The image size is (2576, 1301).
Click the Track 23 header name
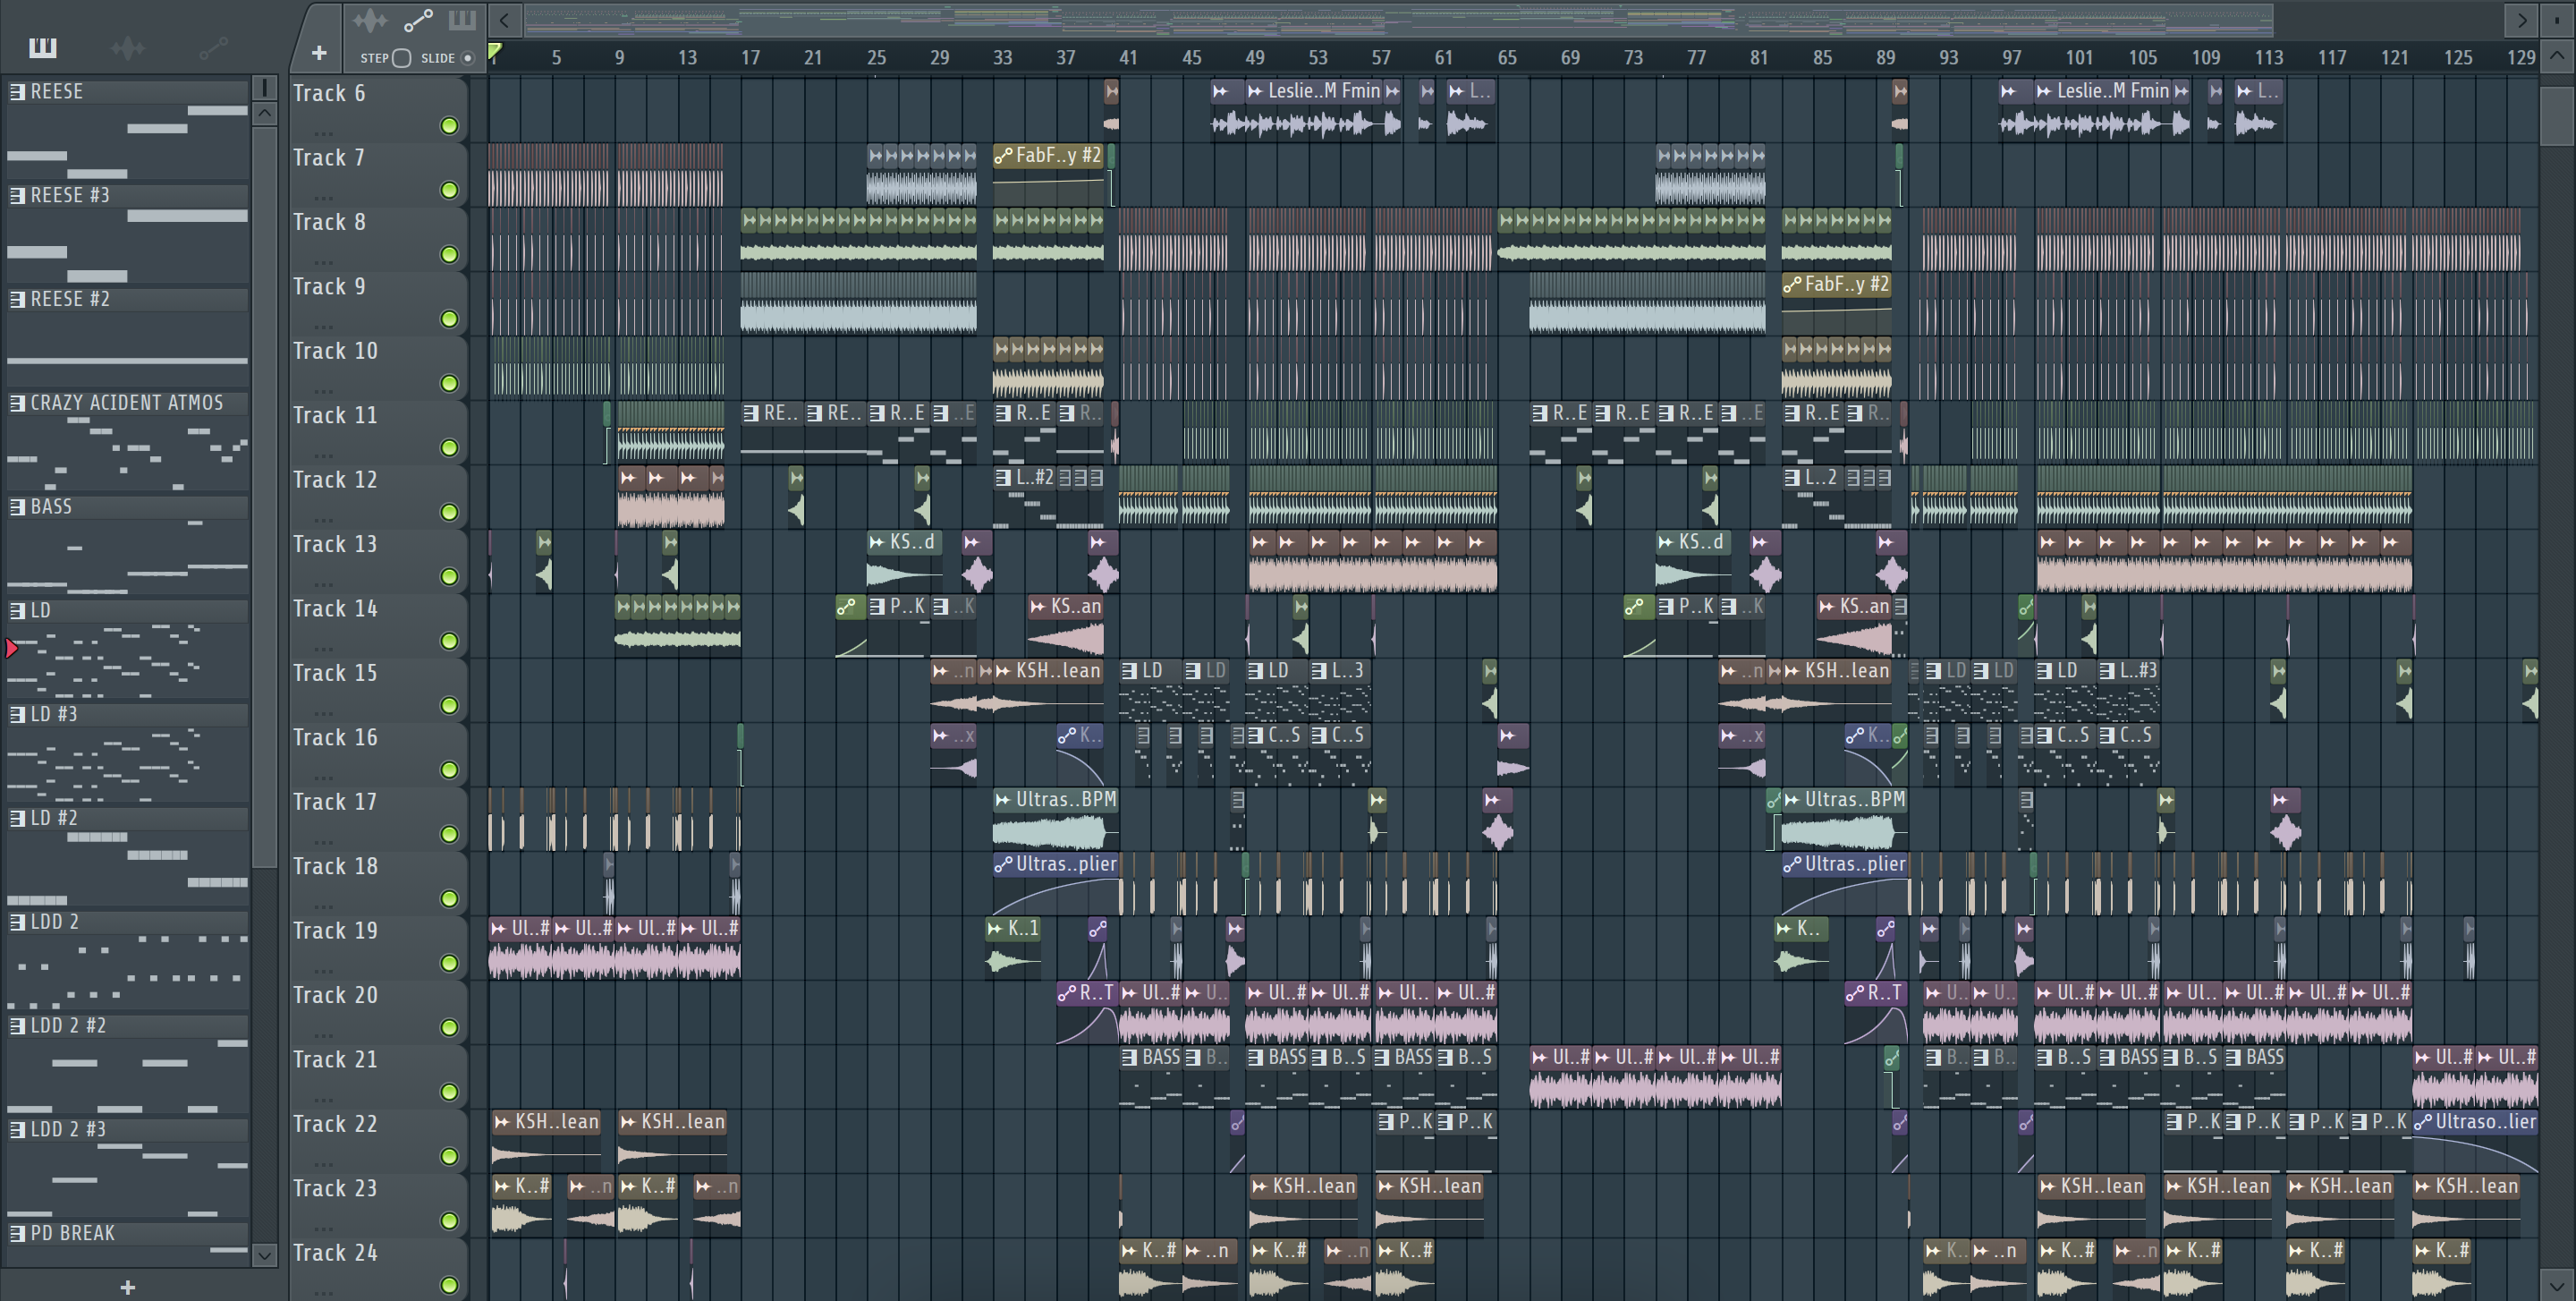[x=335, y=1189]
